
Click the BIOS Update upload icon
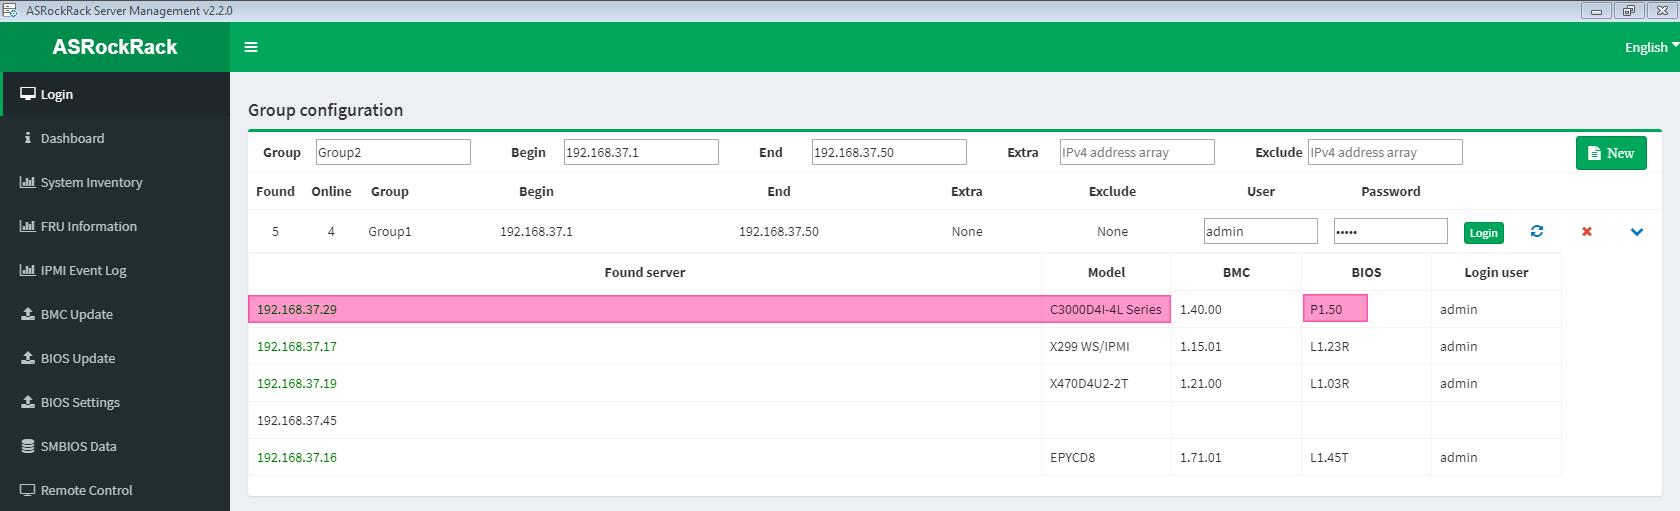tap(28, 358)
